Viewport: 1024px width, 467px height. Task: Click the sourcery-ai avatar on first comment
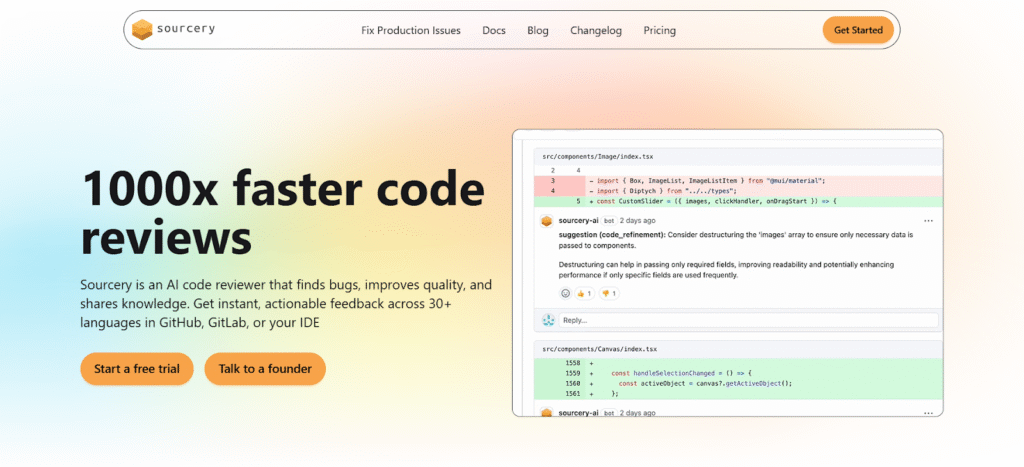547,220
